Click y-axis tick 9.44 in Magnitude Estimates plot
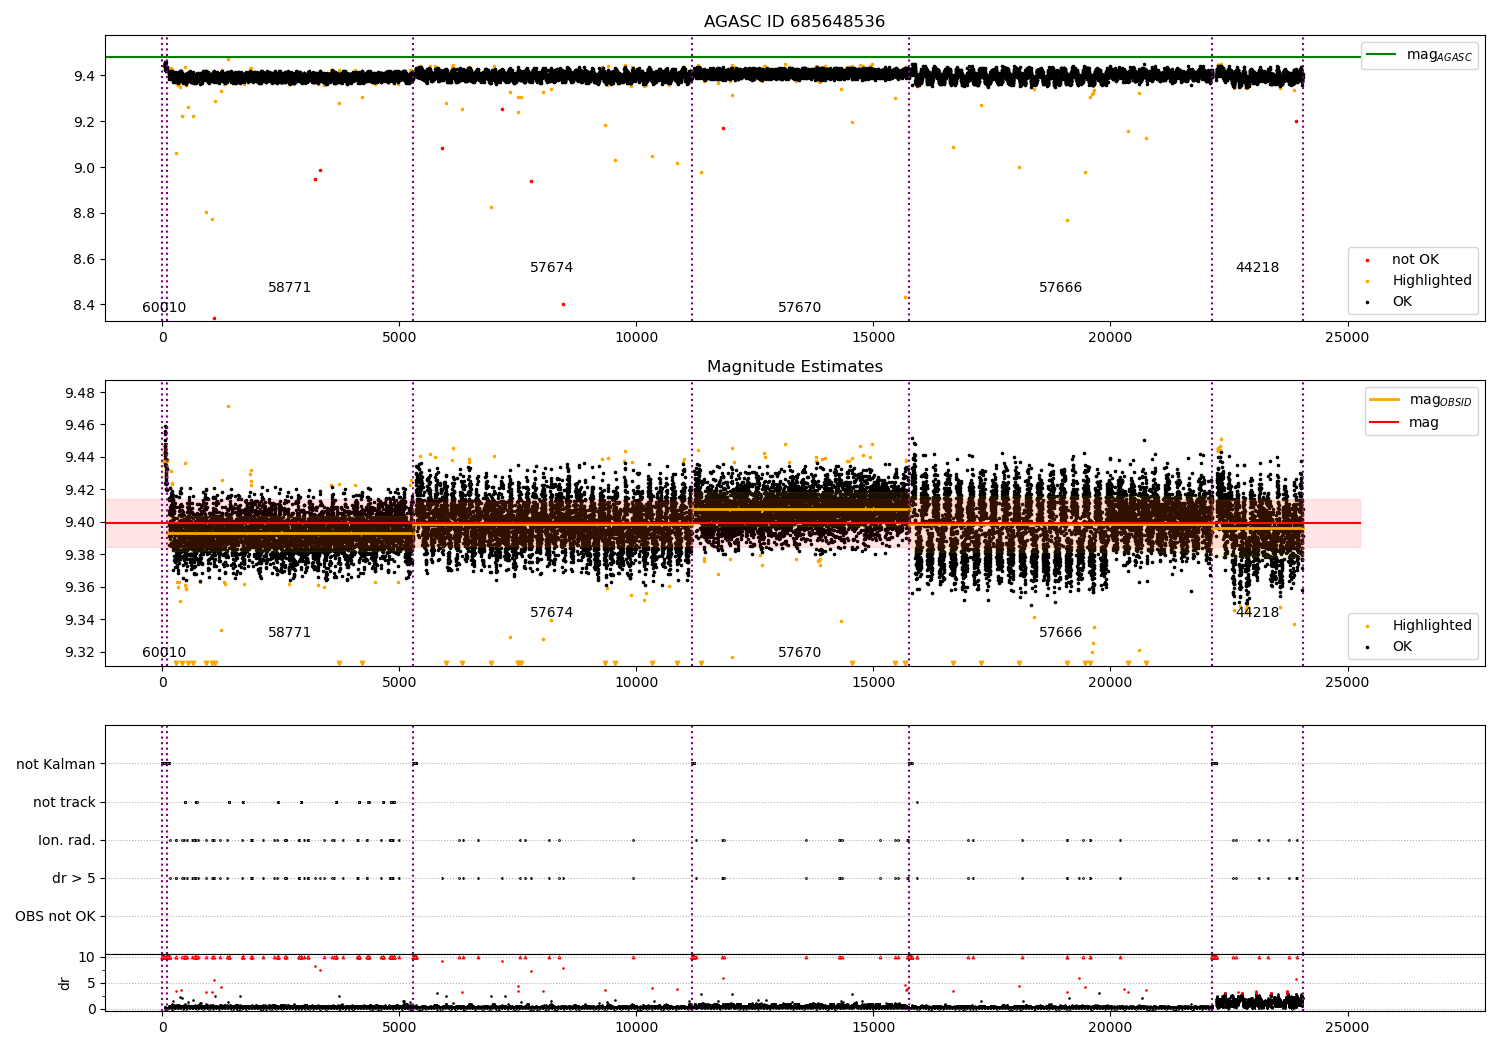 80,458
